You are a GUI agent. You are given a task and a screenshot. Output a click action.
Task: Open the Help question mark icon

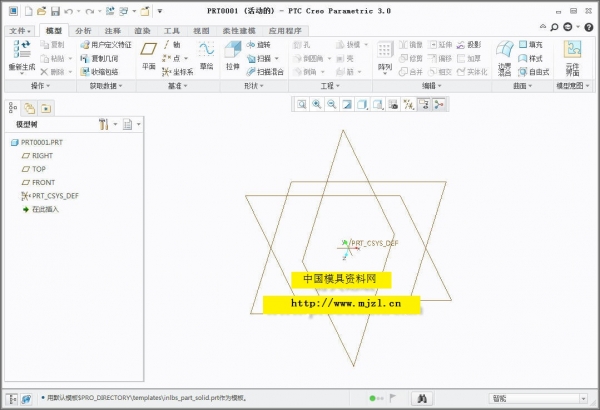pyautogui.click(x=589, y=27)
